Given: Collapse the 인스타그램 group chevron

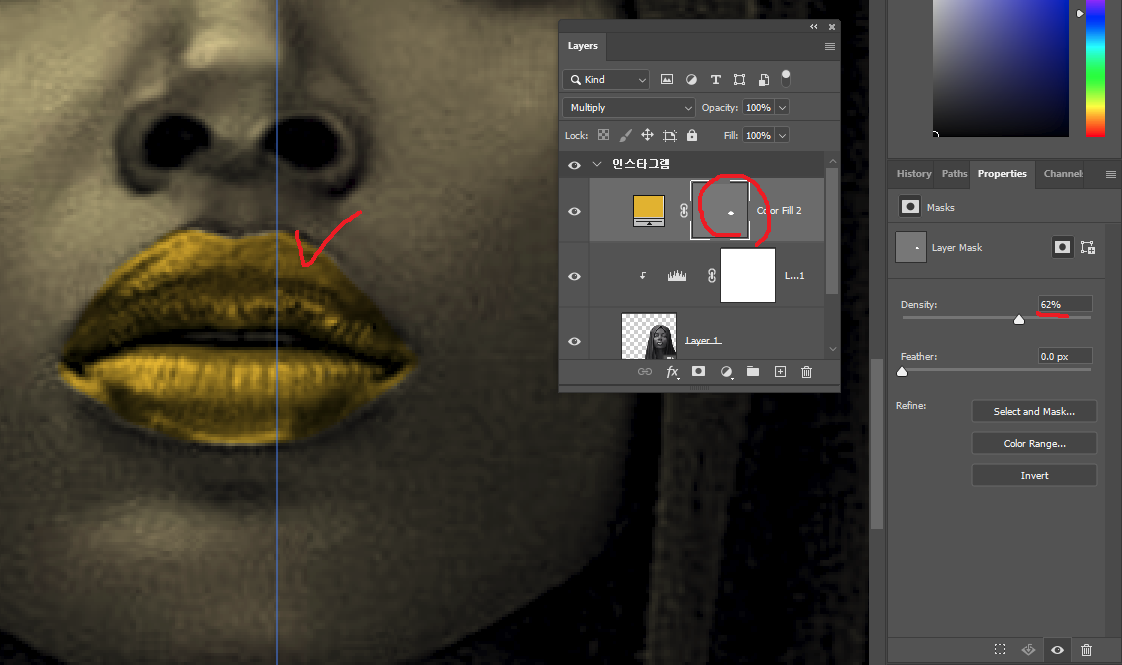Looking at the screenshot, I should pyautogui.click(x=597, y=164).
